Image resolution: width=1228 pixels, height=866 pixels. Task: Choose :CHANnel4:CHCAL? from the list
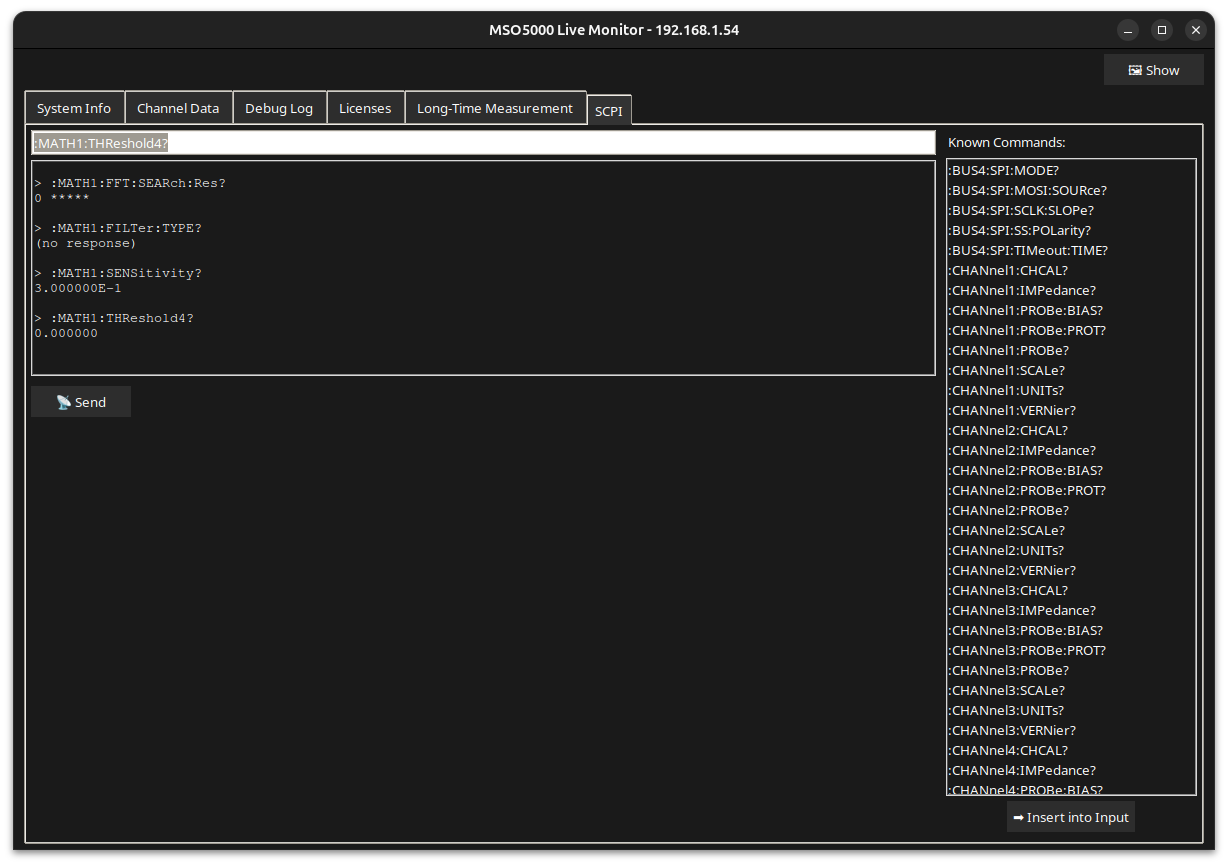(1009, 750)
